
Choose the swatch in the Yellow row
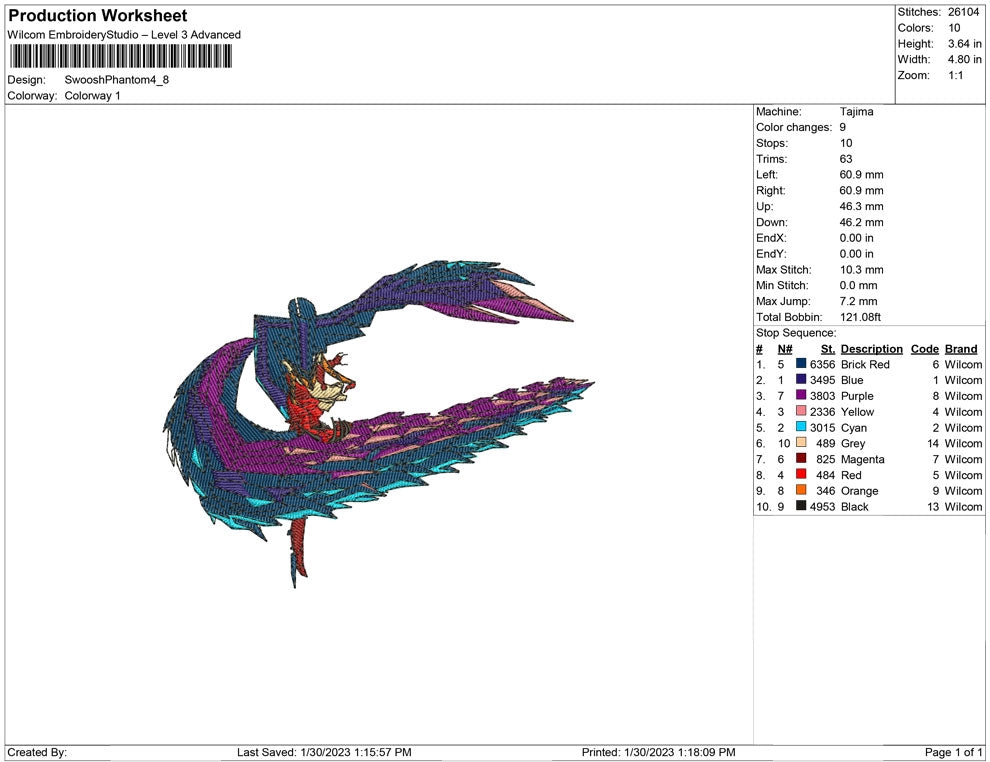tap(801, 412)
